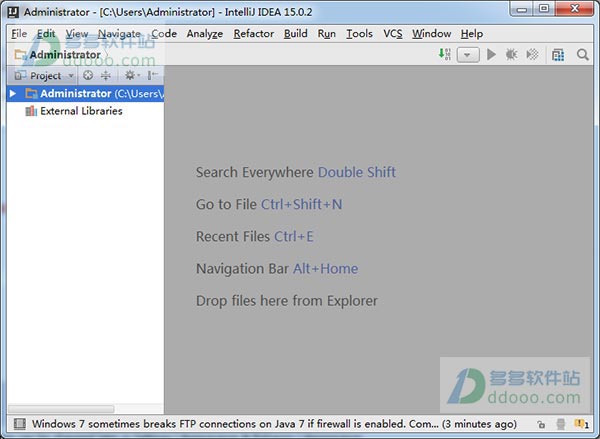
Task: Click the Windows 7 FTP status message
Action: (274, 424)
